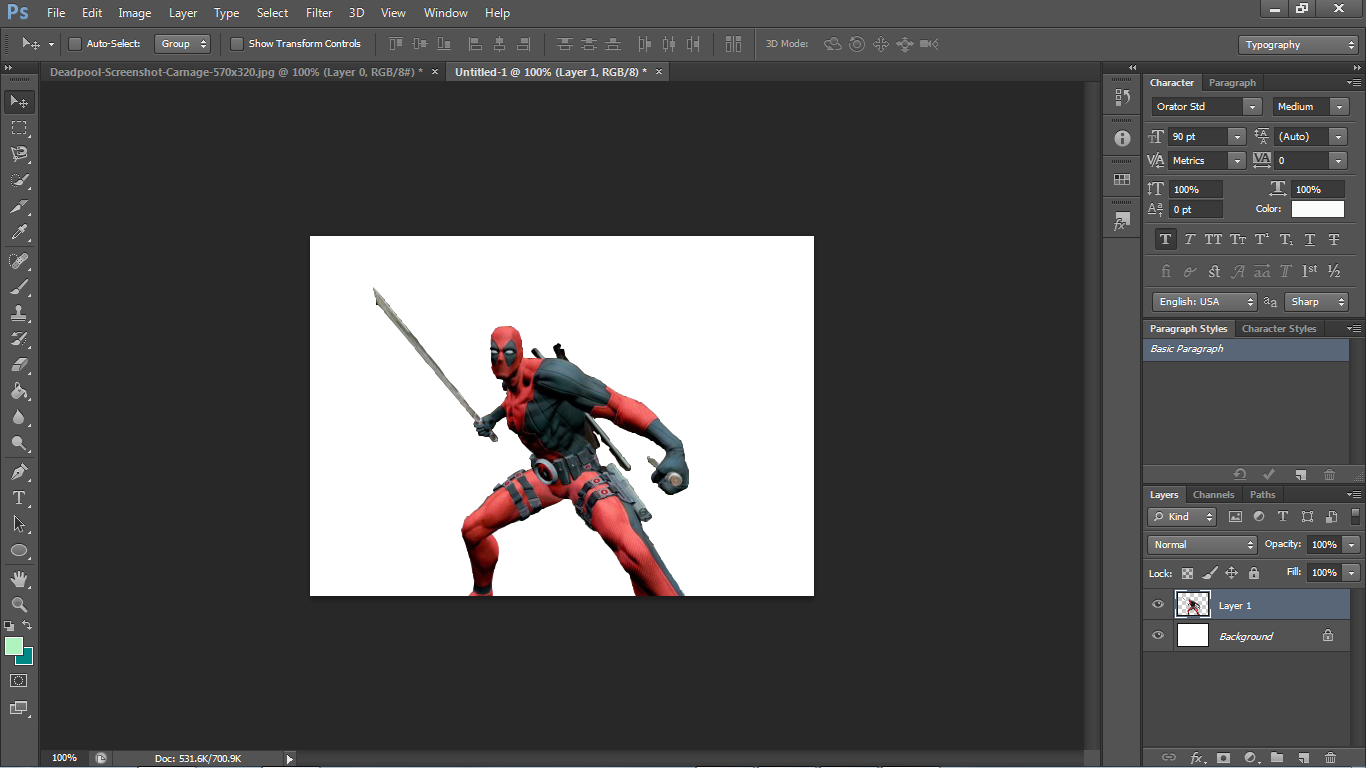The image size is (1366, 768).
Task: Open the Layer menu
Action: click(x=183, y=13)
